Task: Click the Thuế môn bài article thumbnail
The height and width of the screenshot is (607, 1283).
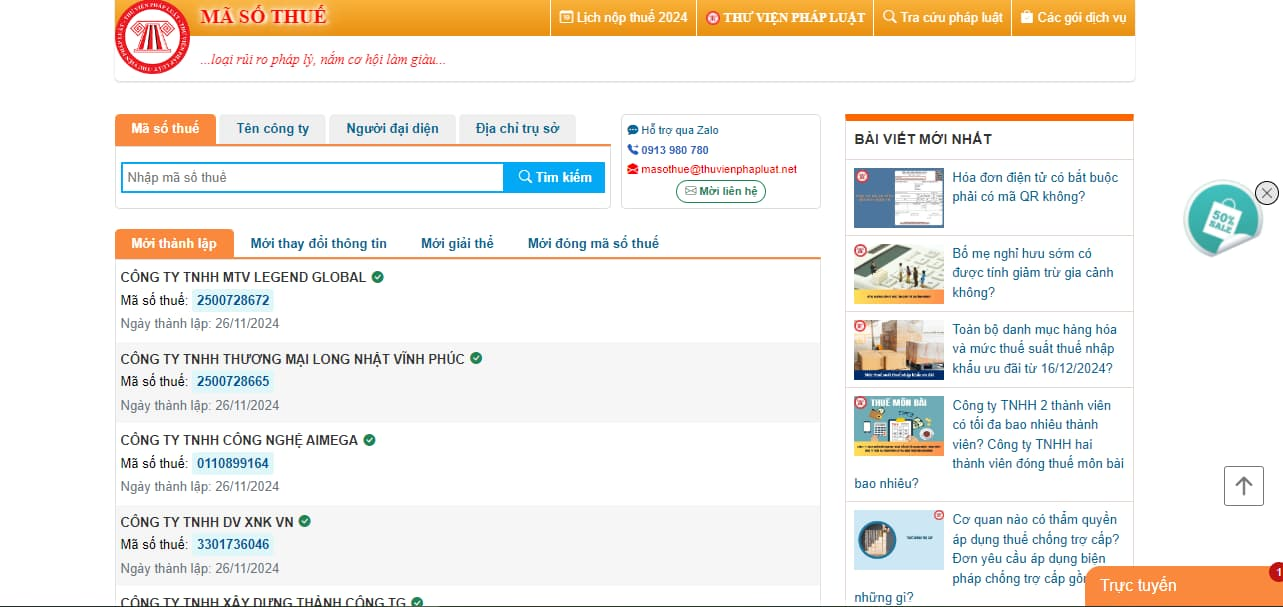Action: (899, 426)
